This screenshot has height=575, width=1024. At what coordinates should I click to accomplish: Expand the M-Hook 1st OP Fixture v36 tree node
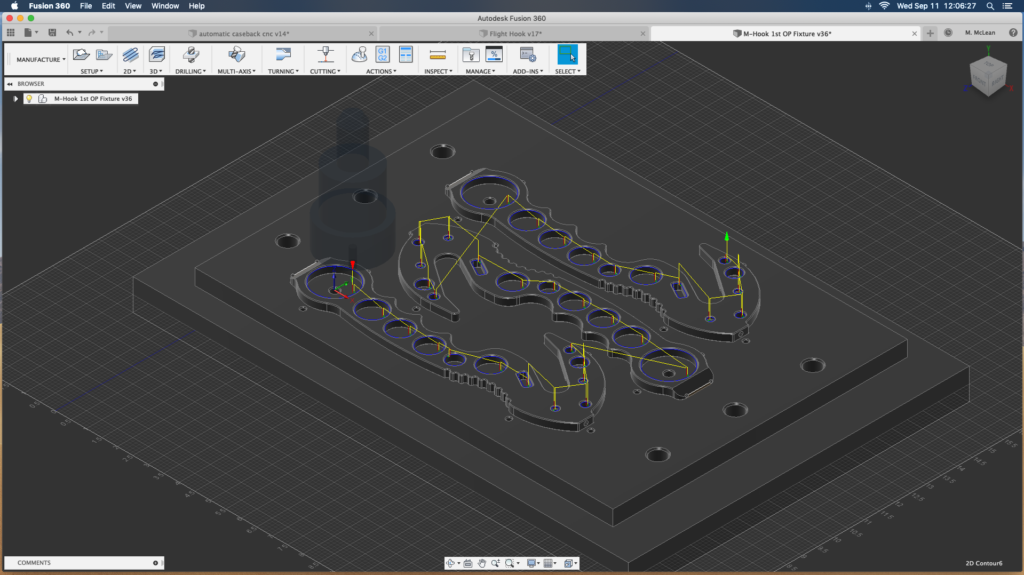pos(16,99)
